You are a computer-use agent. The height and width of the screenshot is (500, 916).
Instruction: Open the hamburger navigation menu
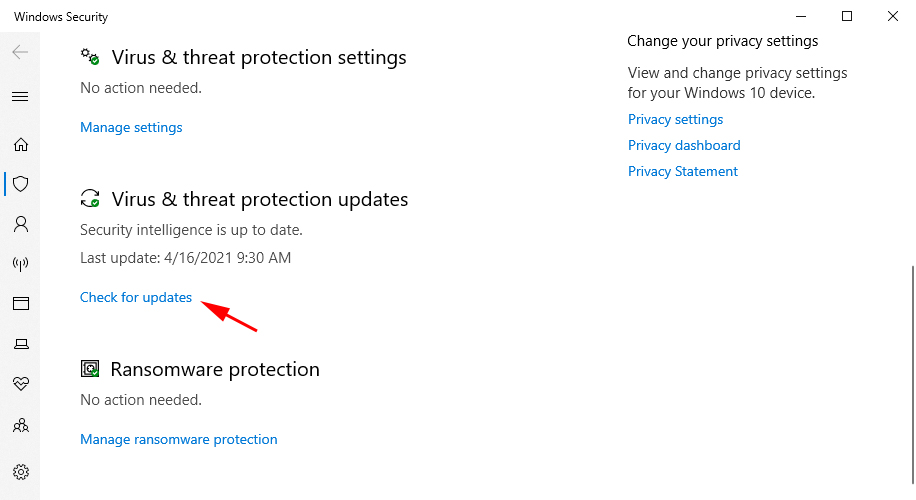tap(20, 96)
